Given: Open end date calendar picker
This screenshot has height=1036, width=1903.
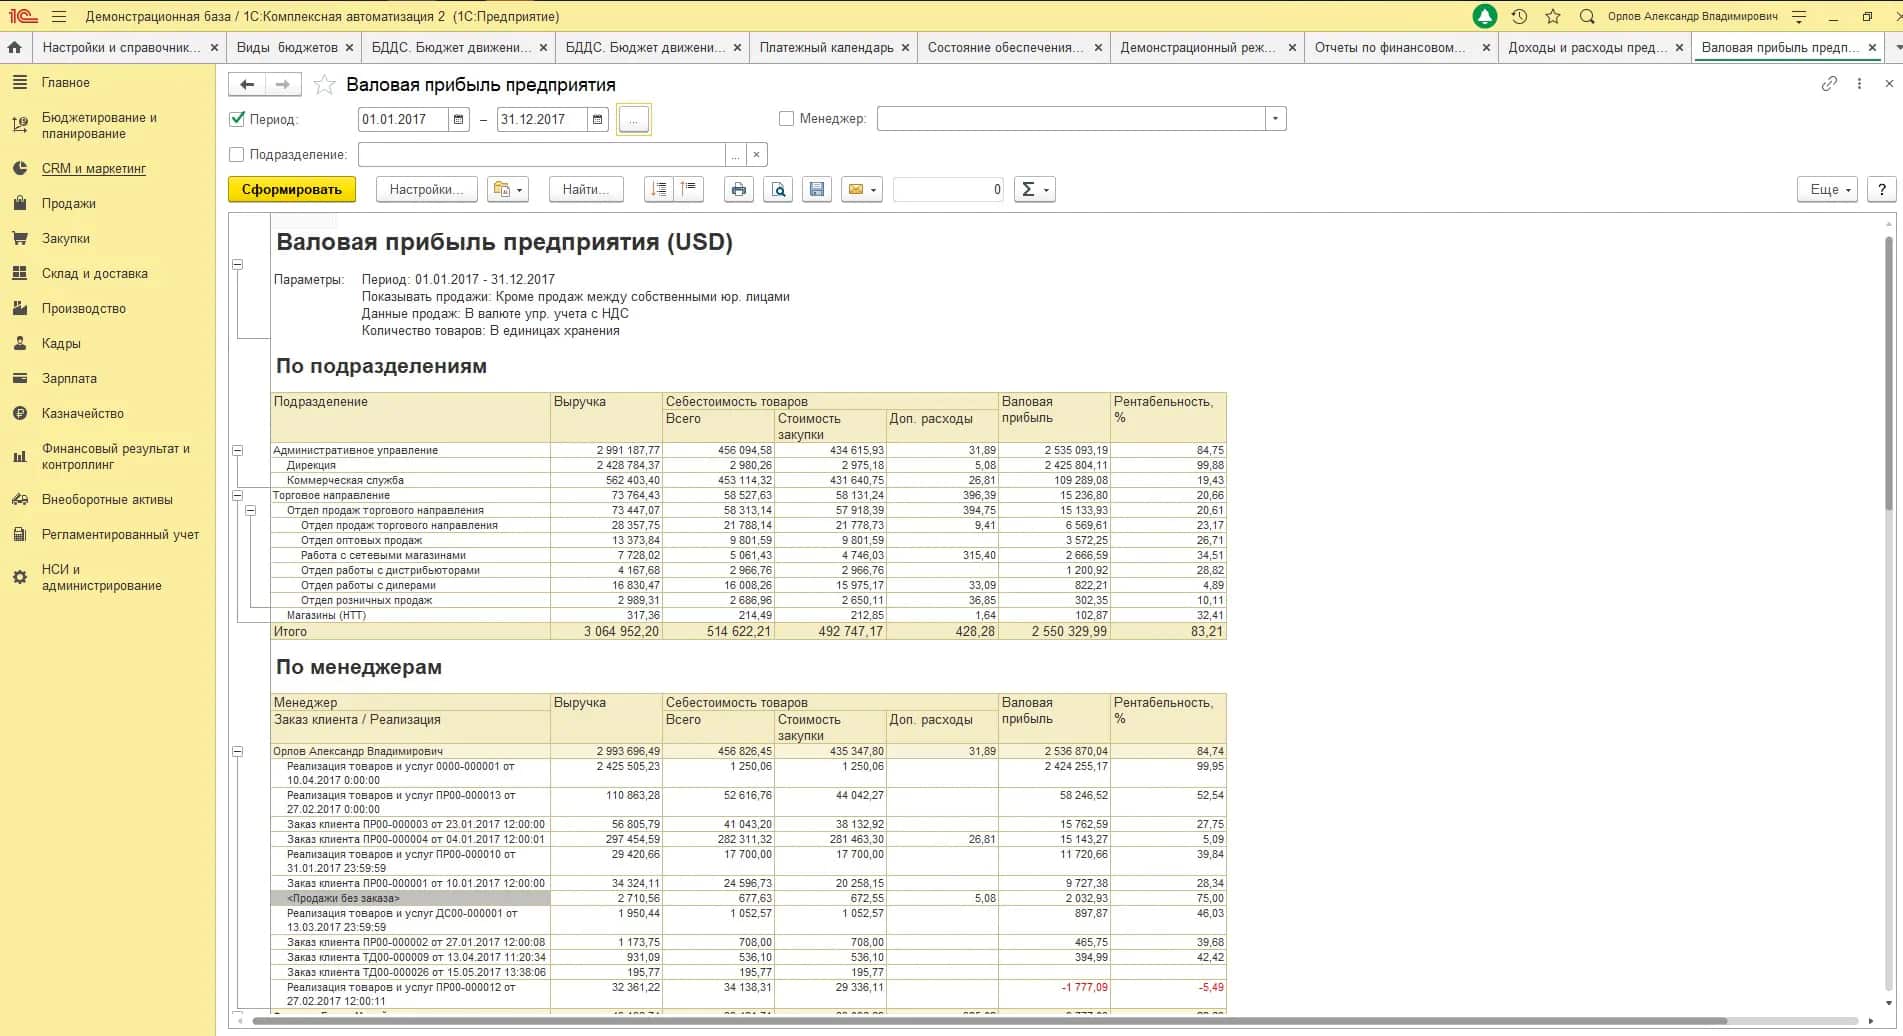Looking at the screenshot, I should click(597, 119).
